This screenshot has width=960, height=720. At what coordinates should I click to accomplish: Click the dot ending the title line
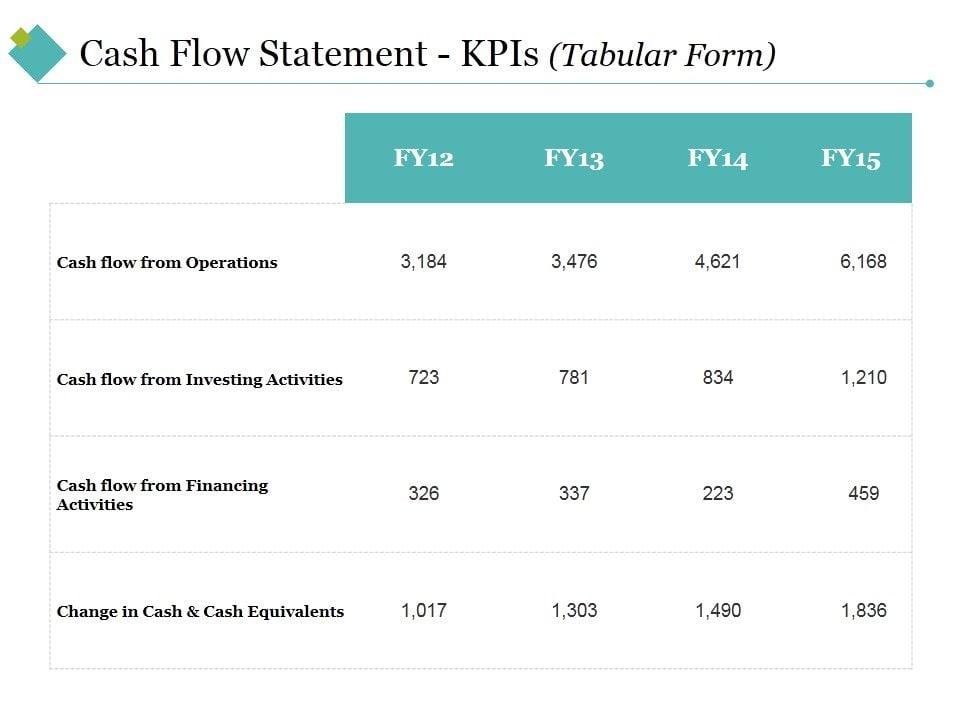pyautogui.click(x=929, y=83)
